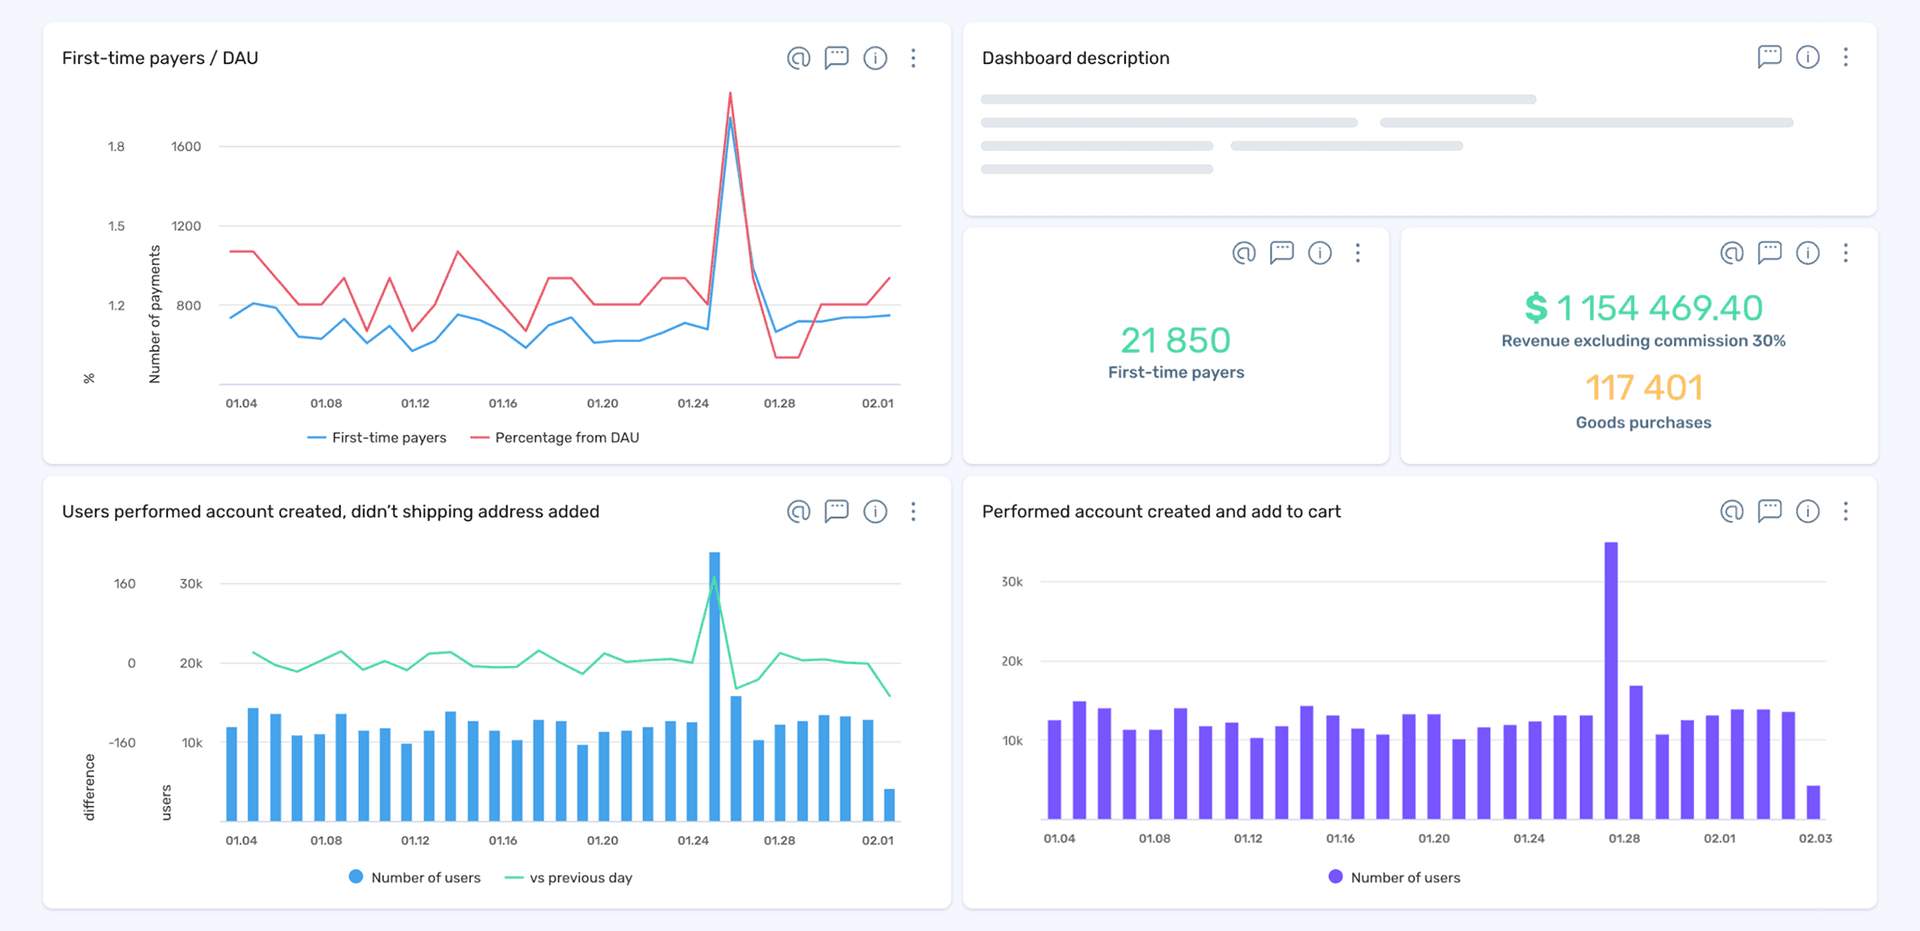Click the comment icon on Users performed account created chart

837,511
